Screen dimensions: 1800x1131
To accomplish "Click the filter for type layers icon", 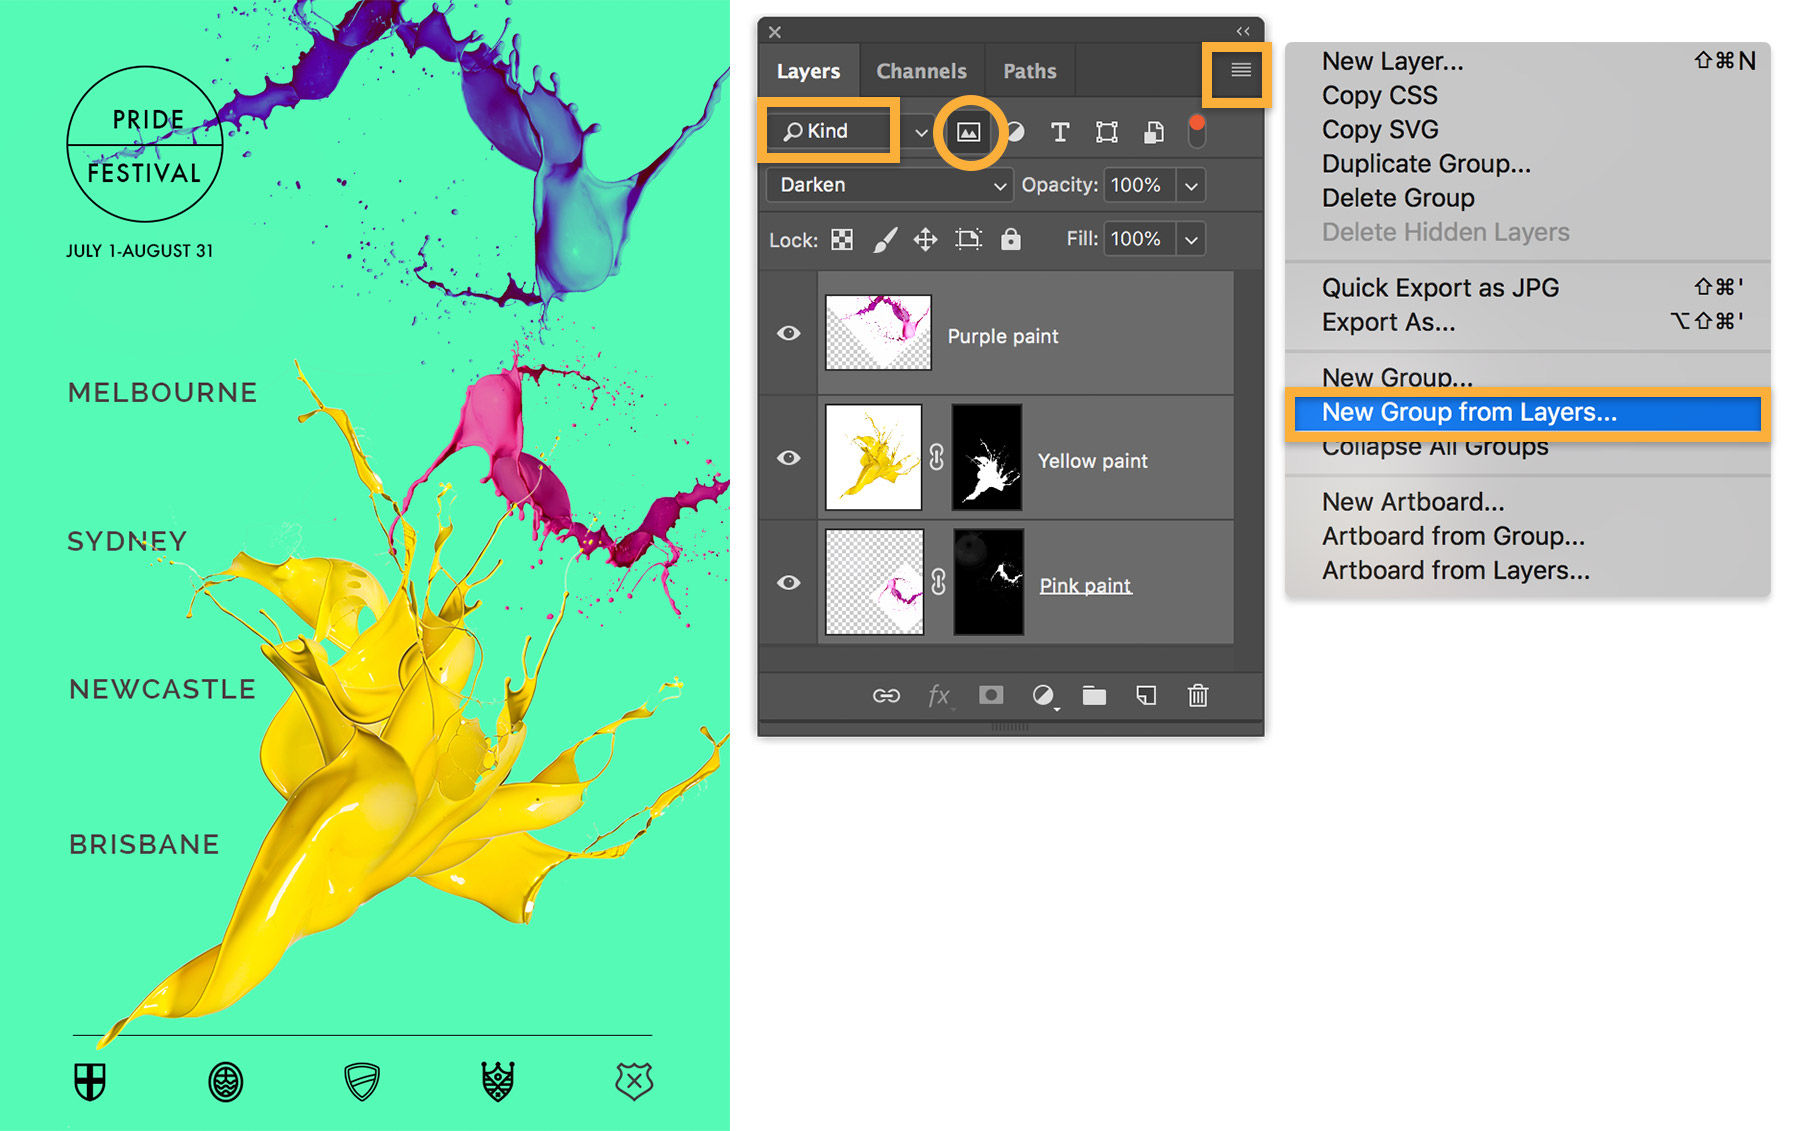I will tap(1059, 131).
